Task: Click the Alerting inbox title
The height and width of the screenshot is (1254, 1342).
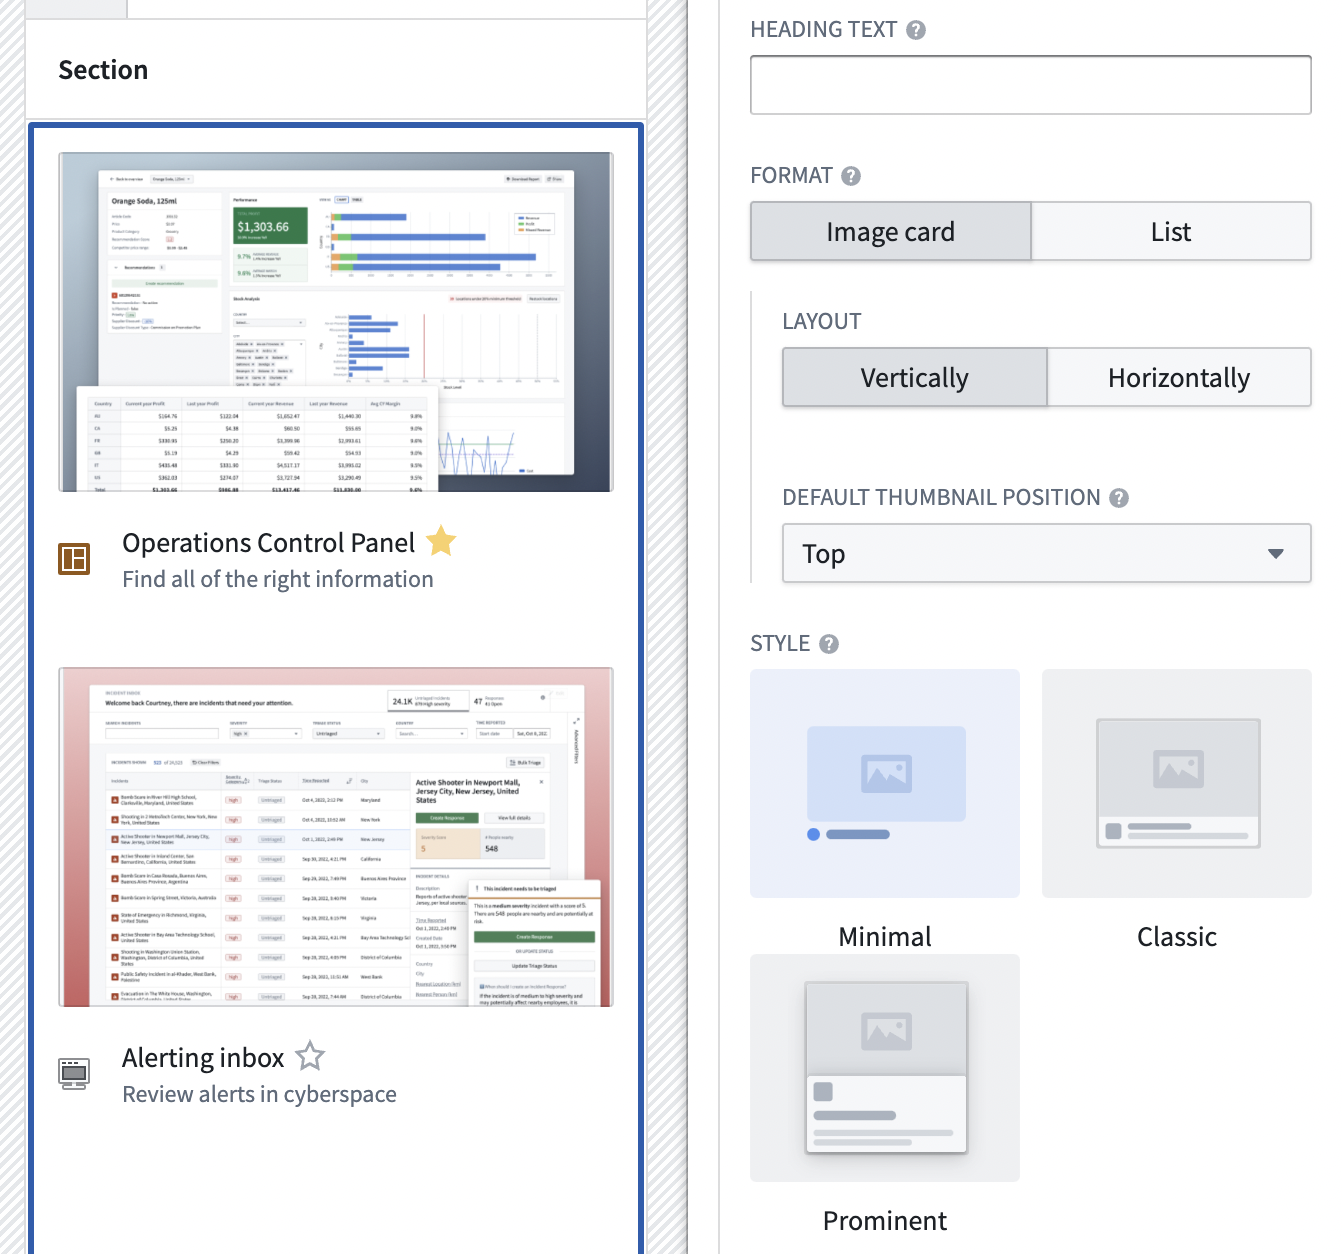Action: tap(203, 1058)
